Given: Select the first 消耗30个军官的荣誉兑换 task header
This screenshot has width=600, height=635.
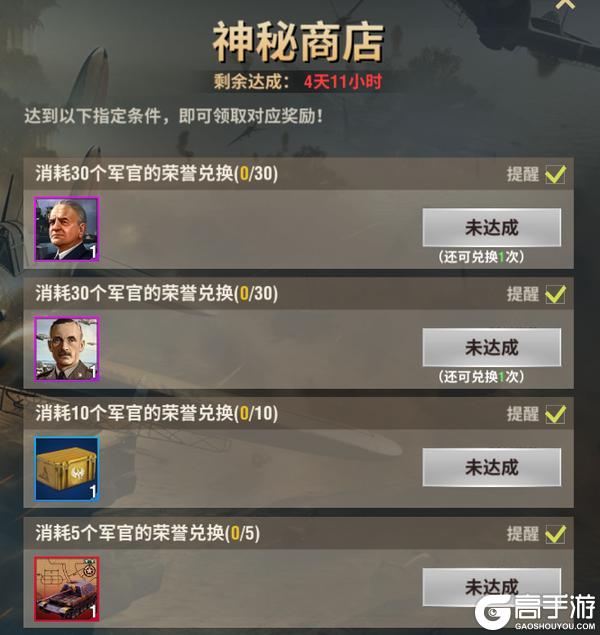Looking at the screenshot, I should click(157, 174).
